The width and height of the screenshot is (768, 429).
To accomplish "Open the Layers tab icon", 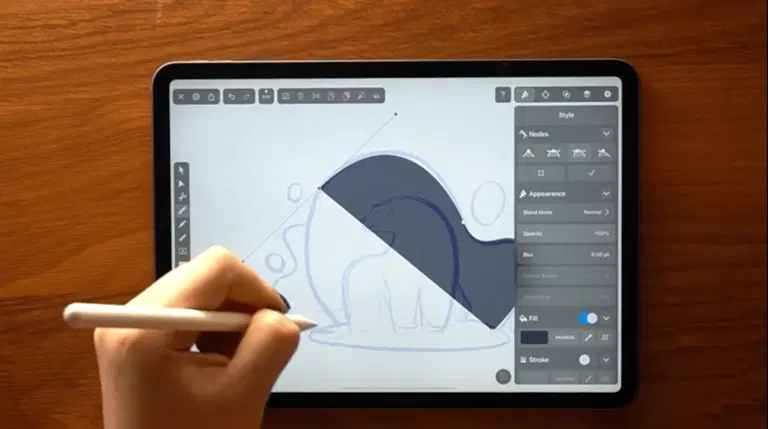I will 587,95.
